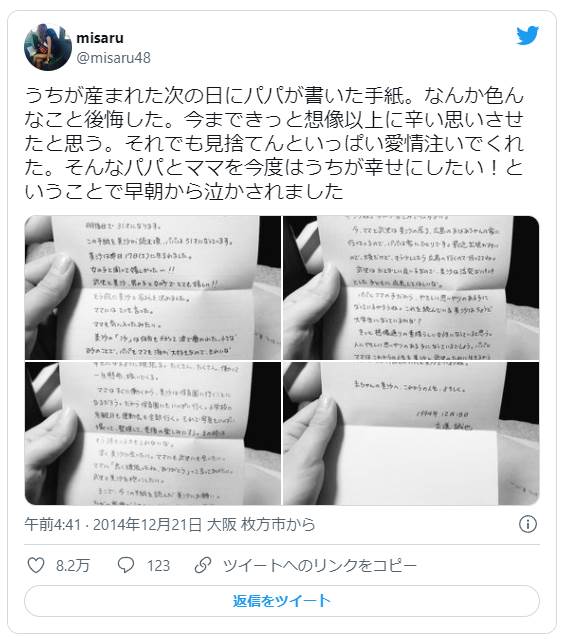Open the @misaru48 handle link
The image size is (562, 639).
click(x=113, y=57)
